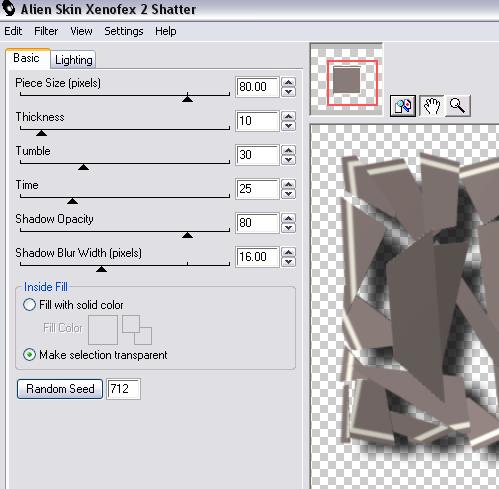Viewport: 499px width, 489px height.
Task: Select the magnifier Zoom tool icon
Action: pyautogui.click(x=458, y=106)
